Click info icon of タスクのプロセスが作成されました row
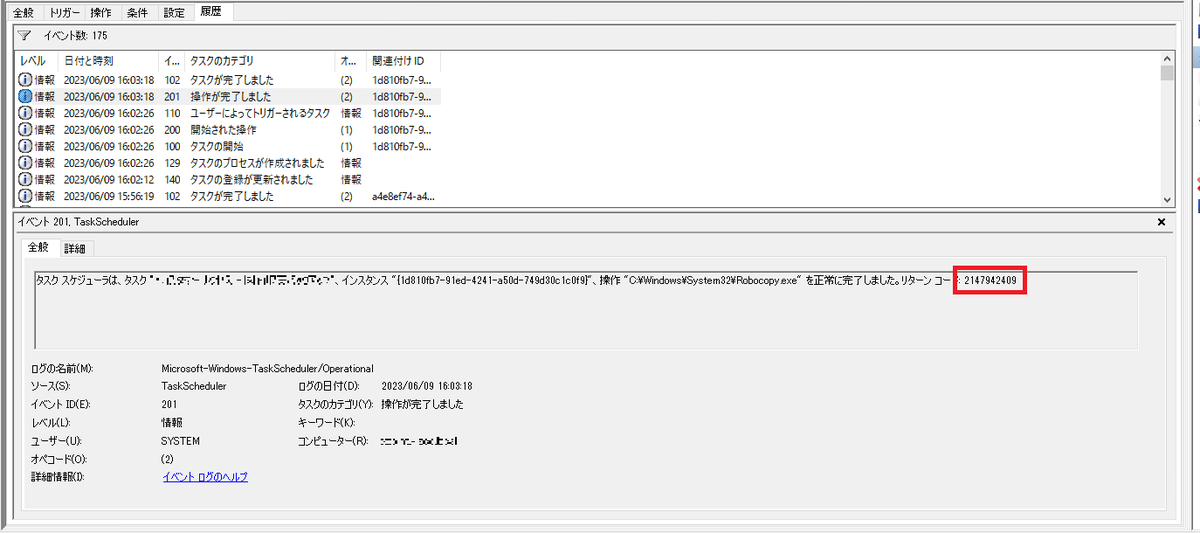Viewport: 1200px width, 533px height. click(x=25, y=163)
